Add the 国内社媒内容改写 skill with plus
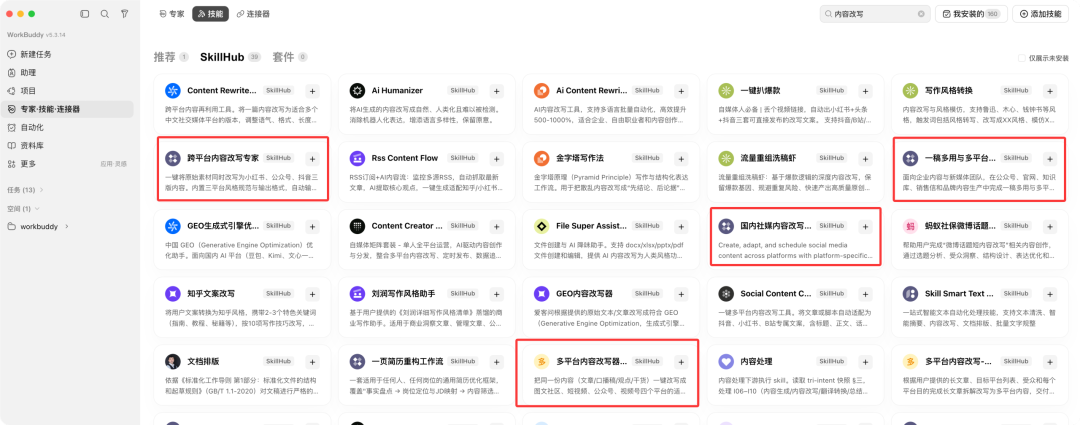Image resolution: width=1080 pixels, height=425 pixels. [x=865, y=226]
